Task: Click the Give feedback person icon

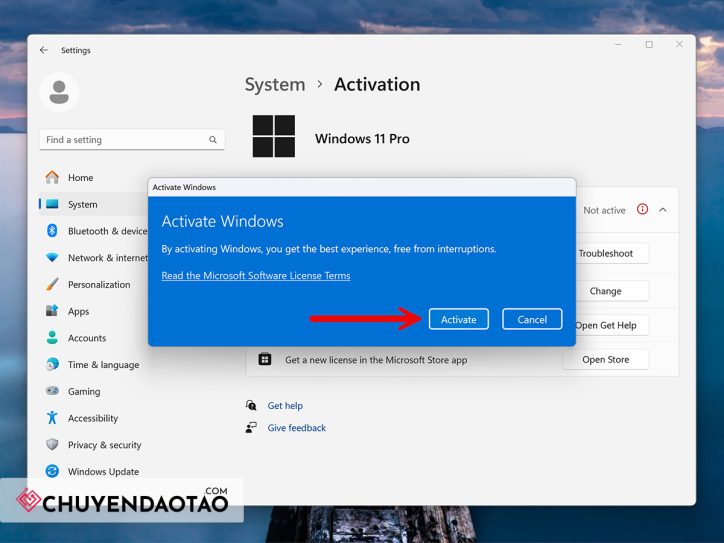Action: click(251, 428)
